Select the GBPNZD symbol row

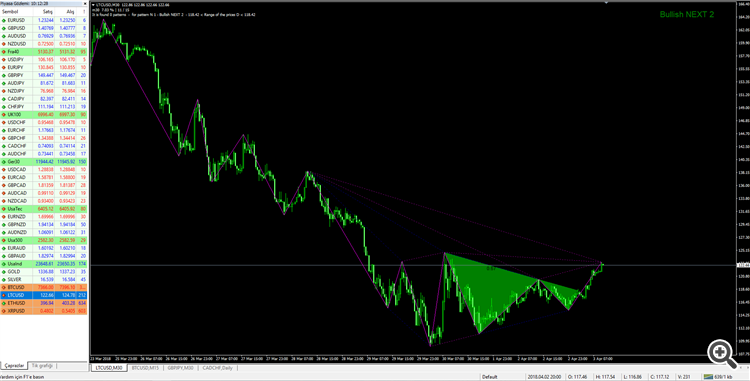[x=44, y=224]
